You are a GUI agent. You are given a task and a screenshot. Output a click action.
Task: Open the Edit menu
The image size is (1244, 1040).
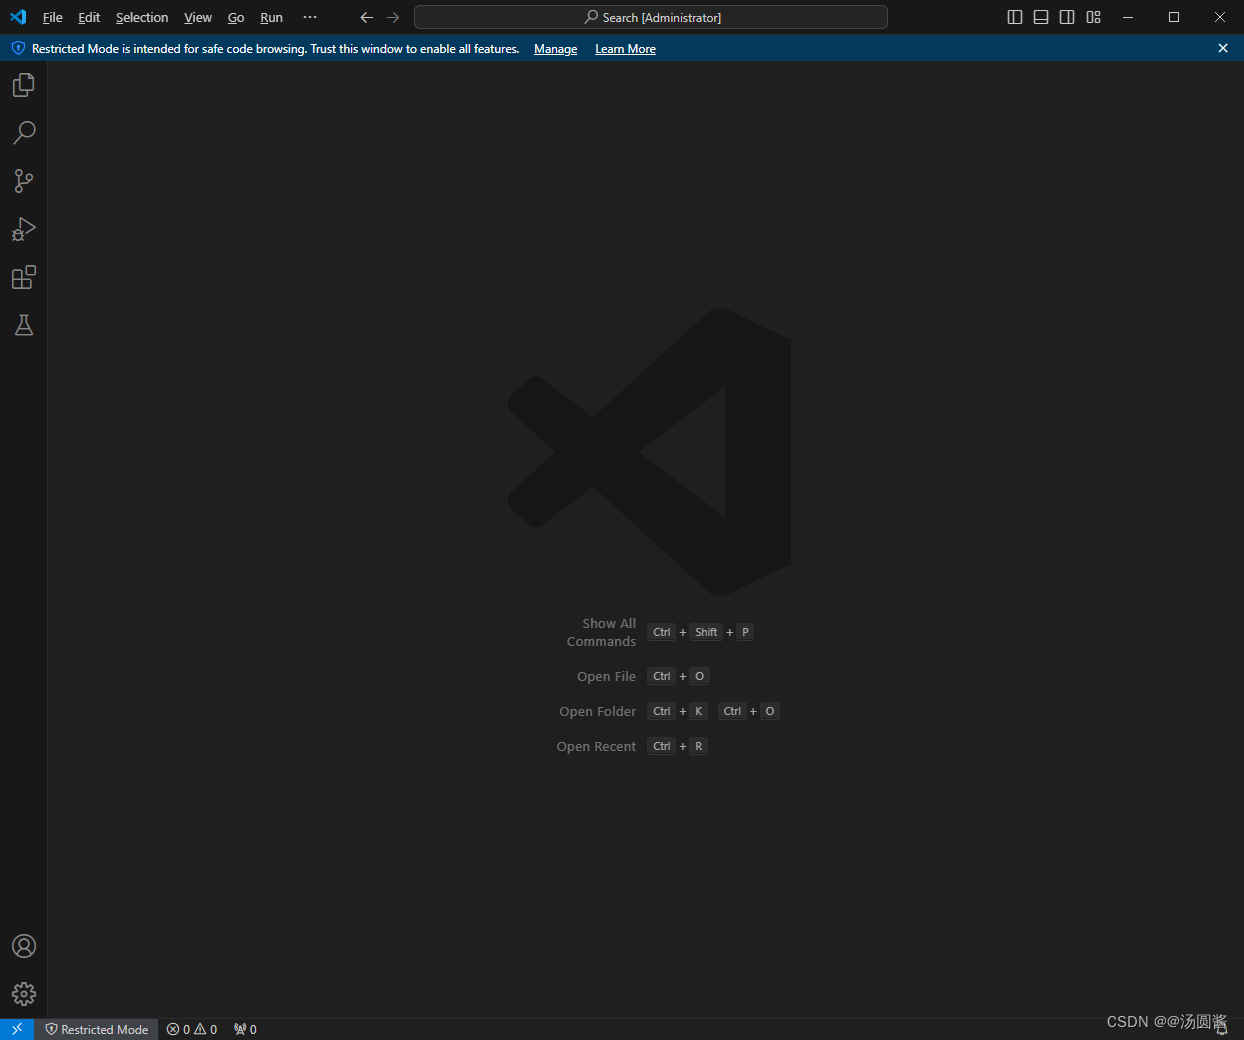[89, 17]
